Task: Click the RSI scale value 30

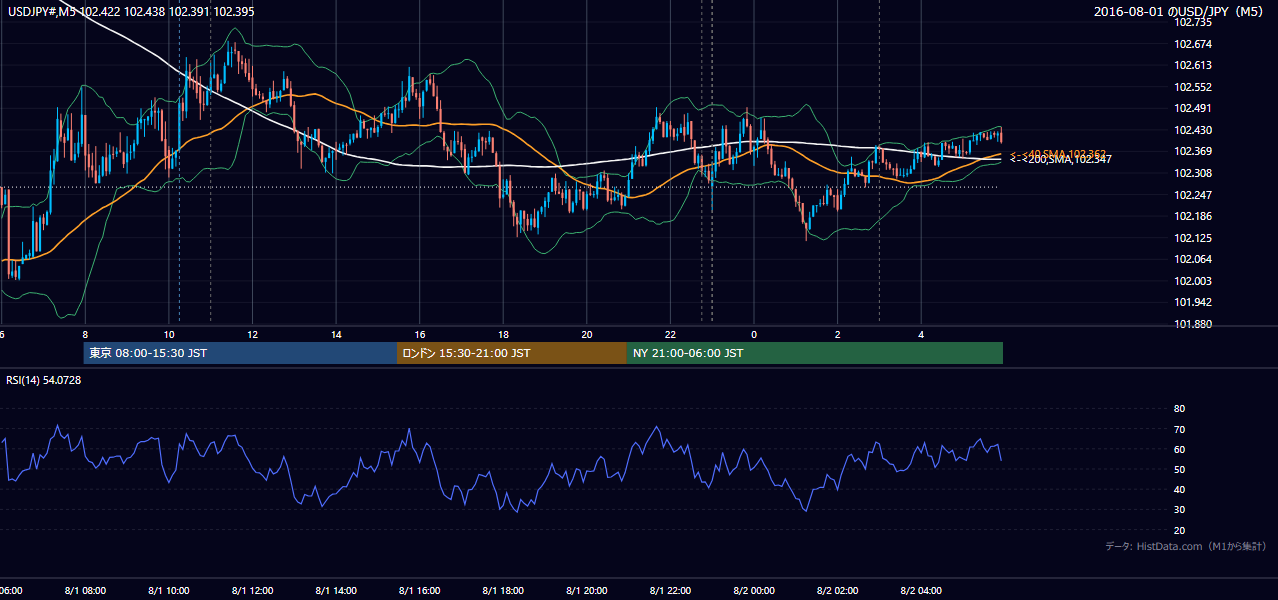Action: coord(1179,510)
